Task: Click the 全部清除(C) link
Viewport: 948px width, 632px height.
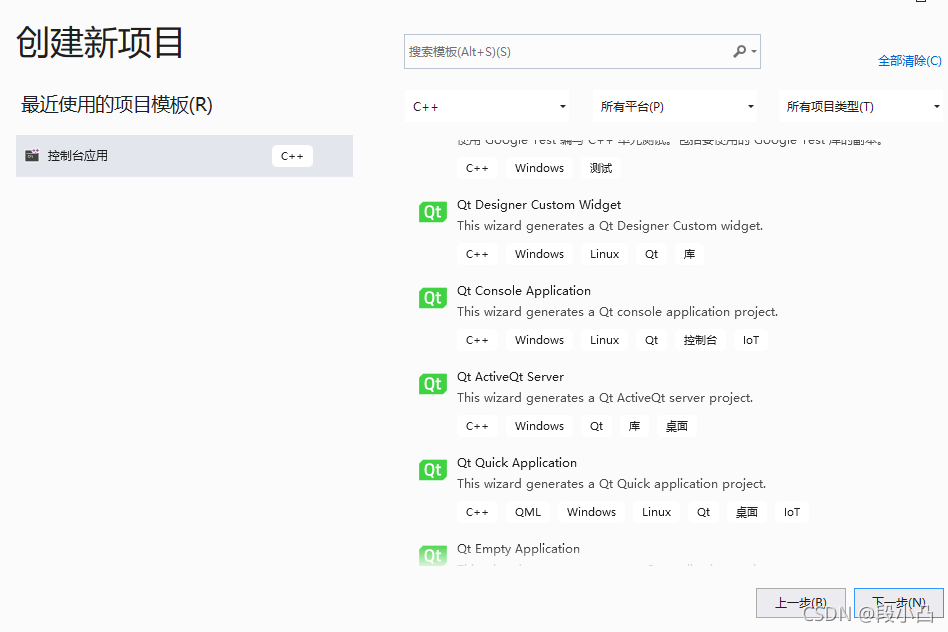Action: (x=909, y=60)
